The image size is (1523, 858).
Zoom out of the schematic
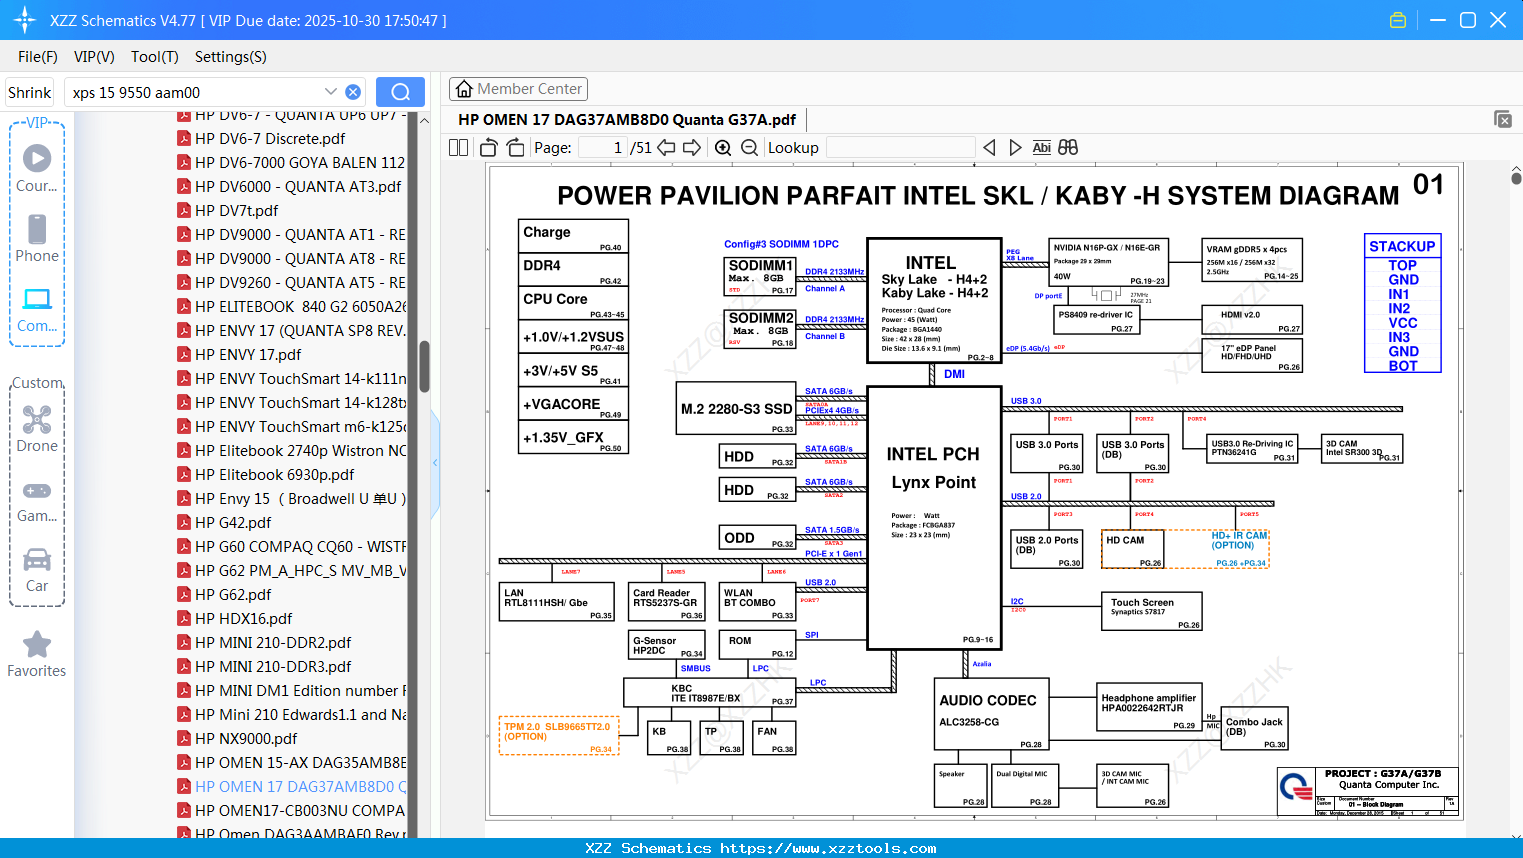[749, 148]
